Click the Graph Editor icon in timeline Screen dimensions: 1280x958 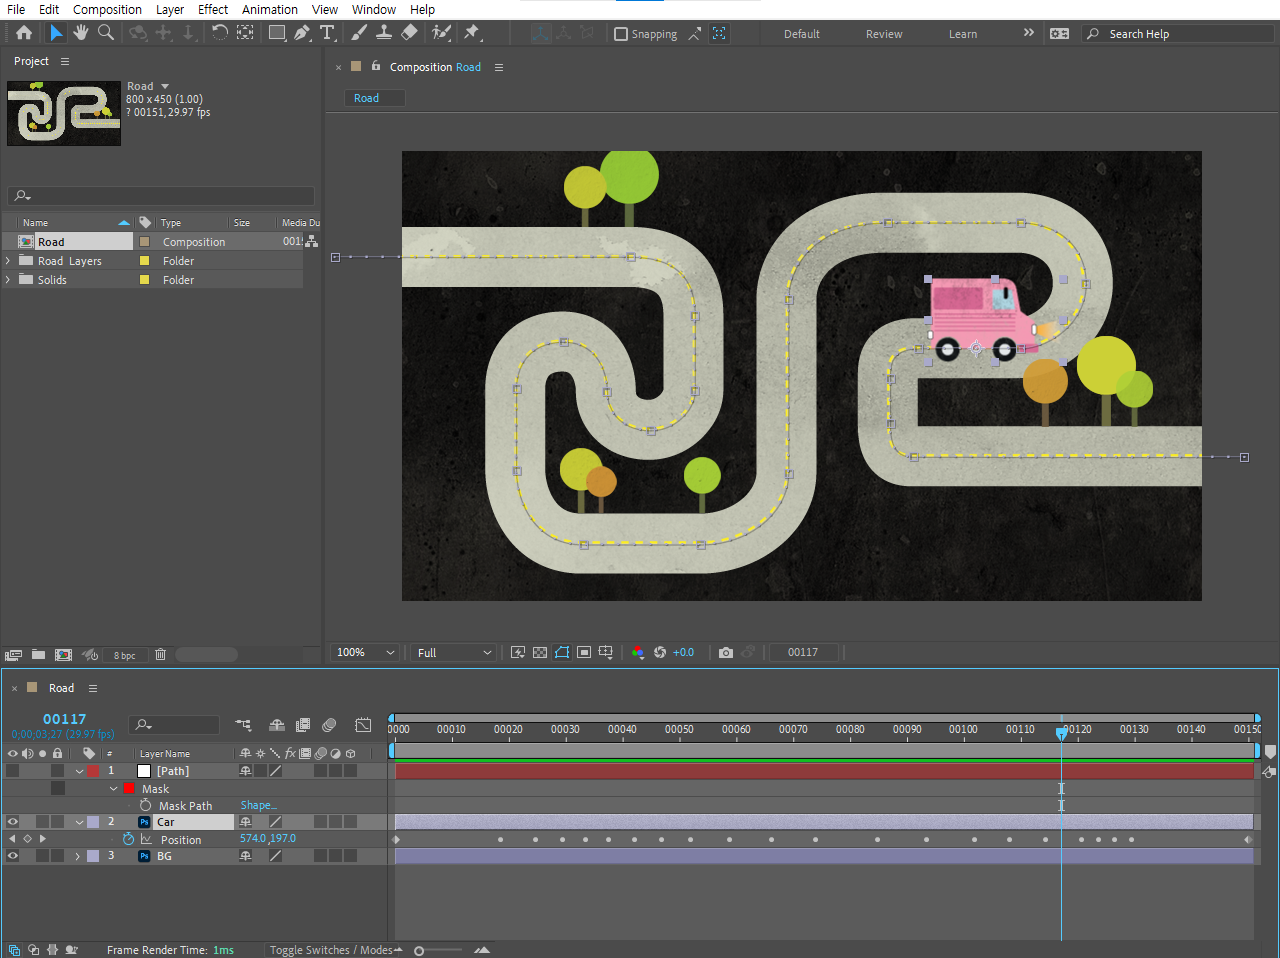pos(363,725)
